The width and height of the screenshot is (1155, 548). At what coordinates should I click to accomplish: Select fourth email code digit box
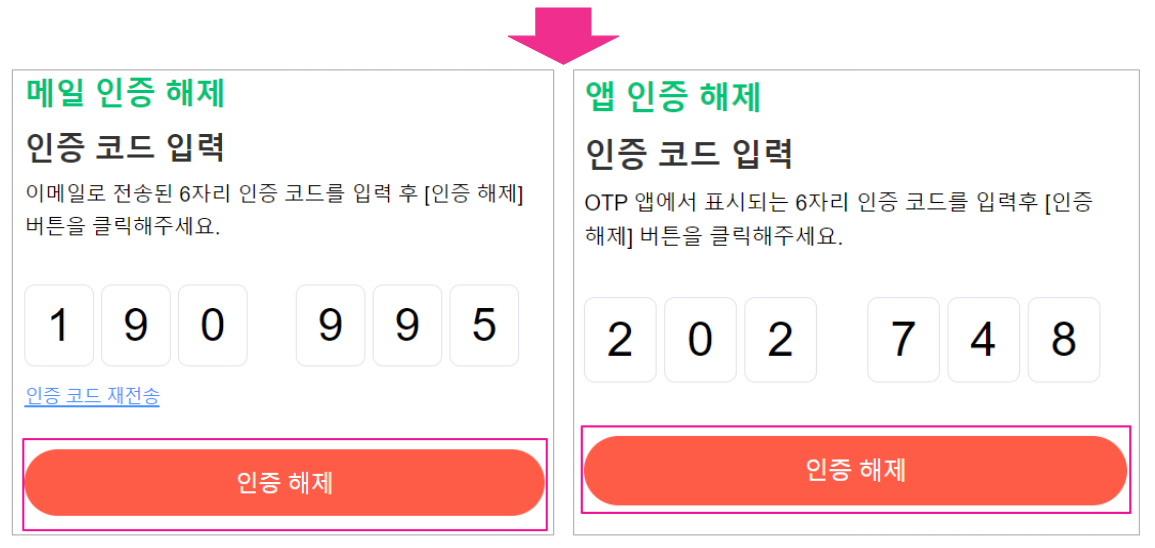[330, 325]
